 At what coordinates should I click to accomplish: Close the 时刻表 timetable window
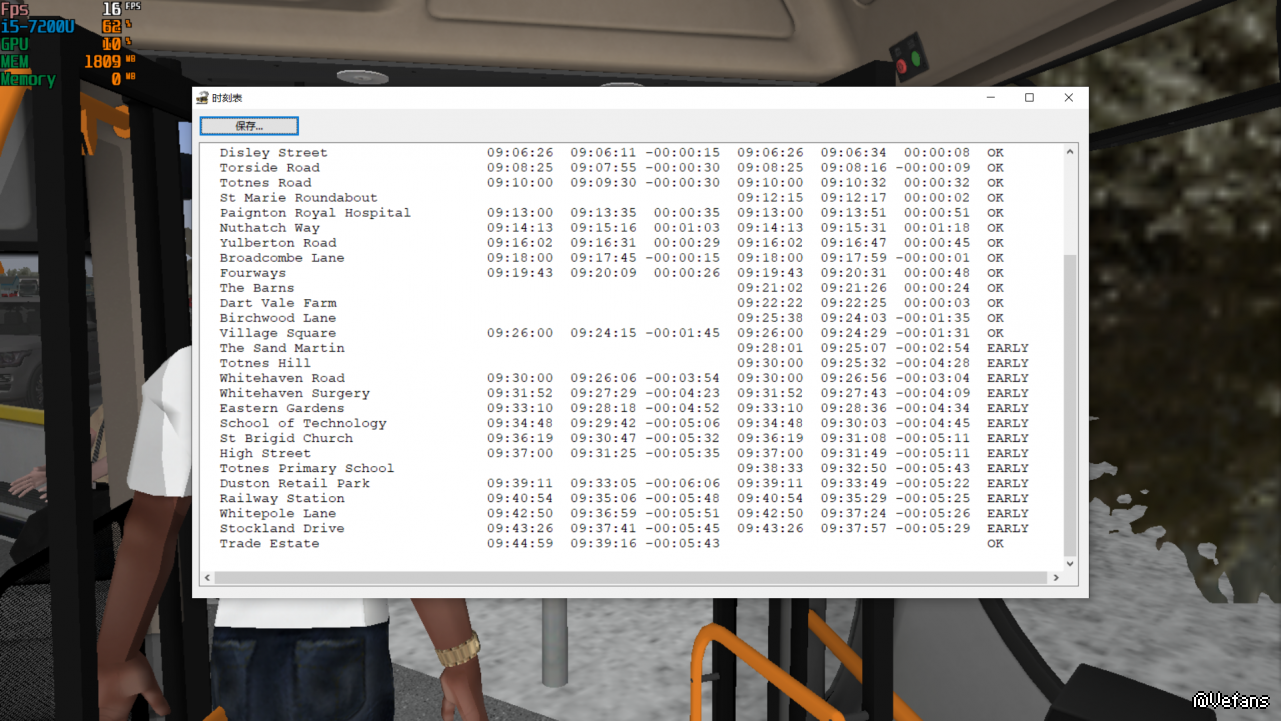tap(1068, 98)
